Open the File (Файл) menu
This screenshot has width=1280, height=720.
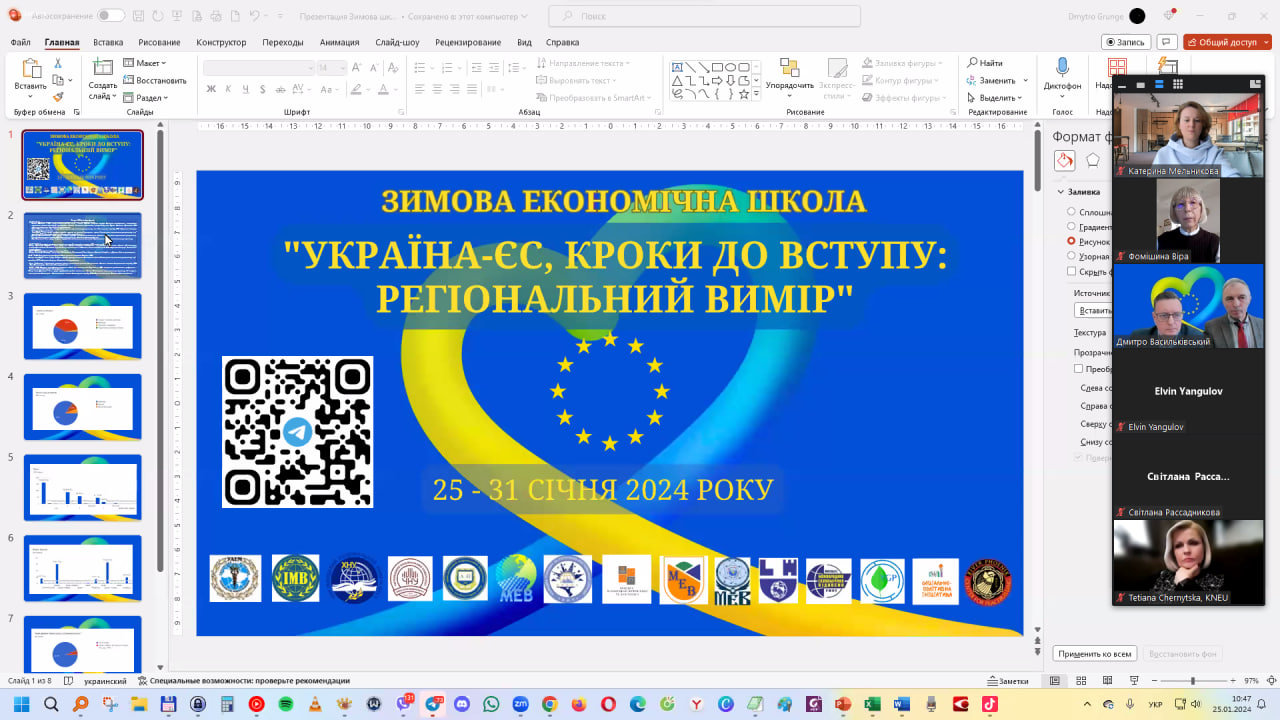[x=20, y=42]
